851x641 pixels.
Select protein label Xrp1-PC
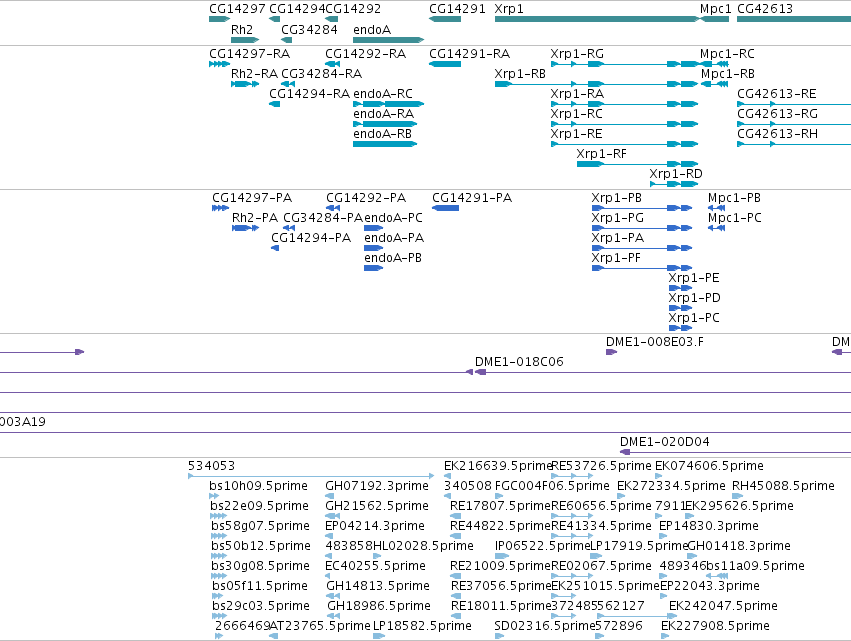(694, 319)
